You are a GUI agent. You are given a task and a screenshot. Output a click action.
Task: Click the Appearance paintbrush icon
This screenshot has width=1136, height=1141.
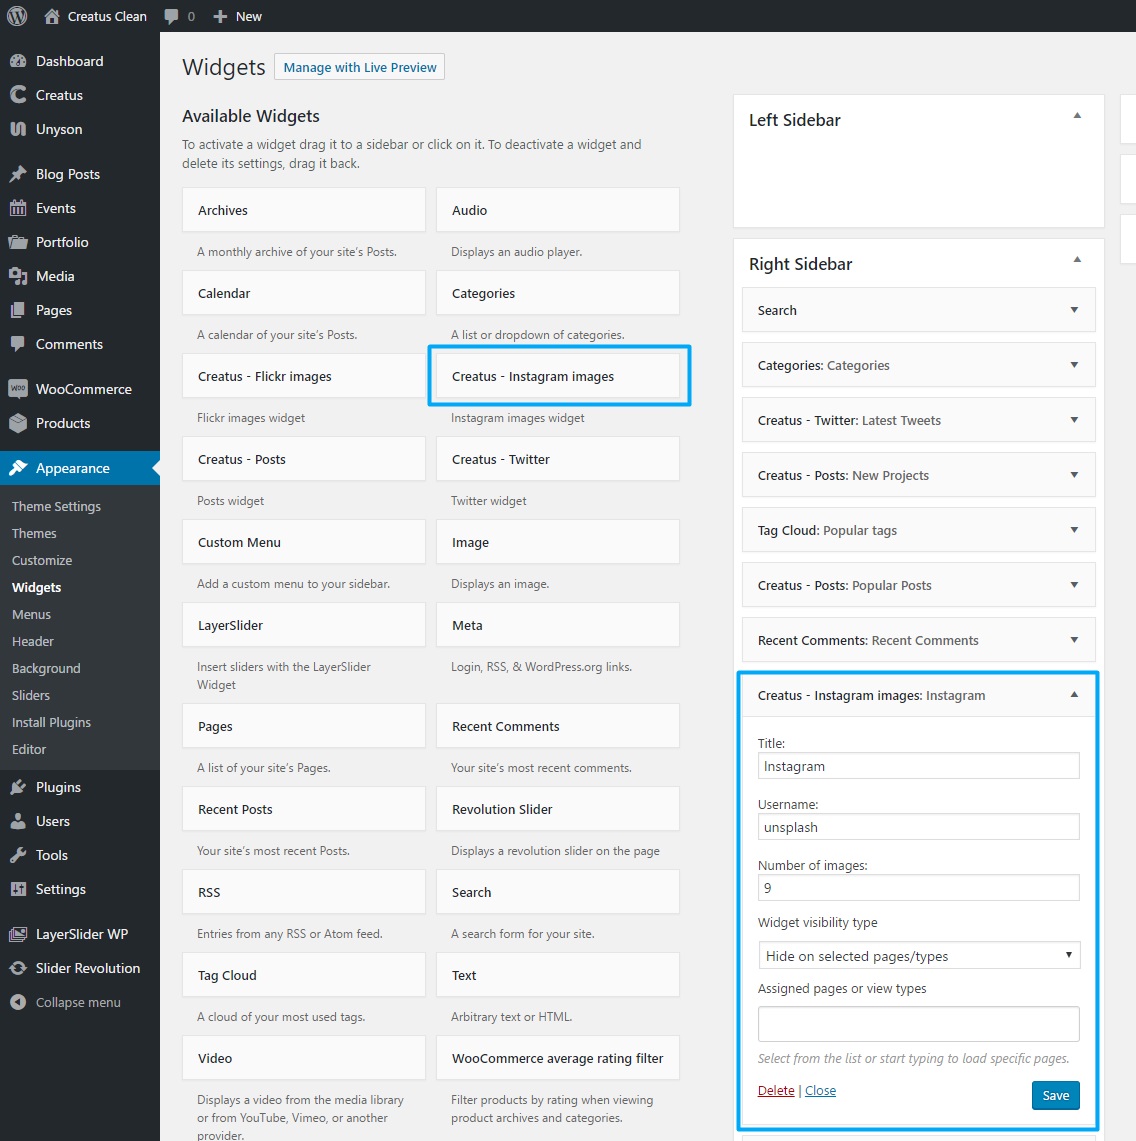click(18, 468)
